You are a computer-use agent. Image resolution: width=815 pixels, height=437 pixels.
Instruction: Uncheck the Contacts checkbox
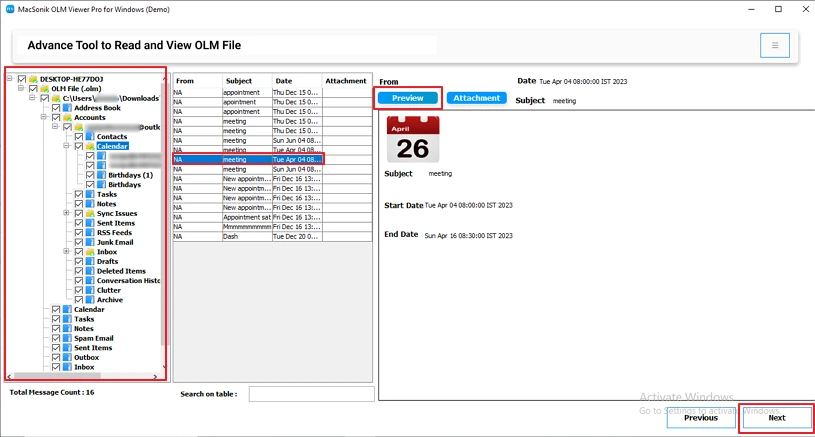tap(79, 137)
